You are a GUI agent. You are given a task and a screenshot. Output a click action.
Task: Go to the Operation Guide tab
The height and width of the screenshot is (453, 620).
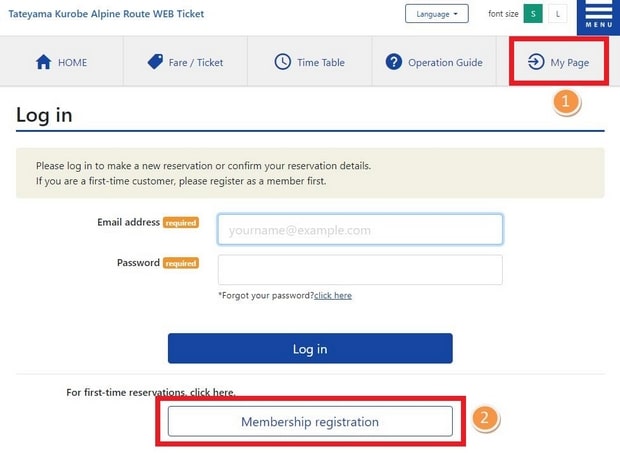[434, 61]
